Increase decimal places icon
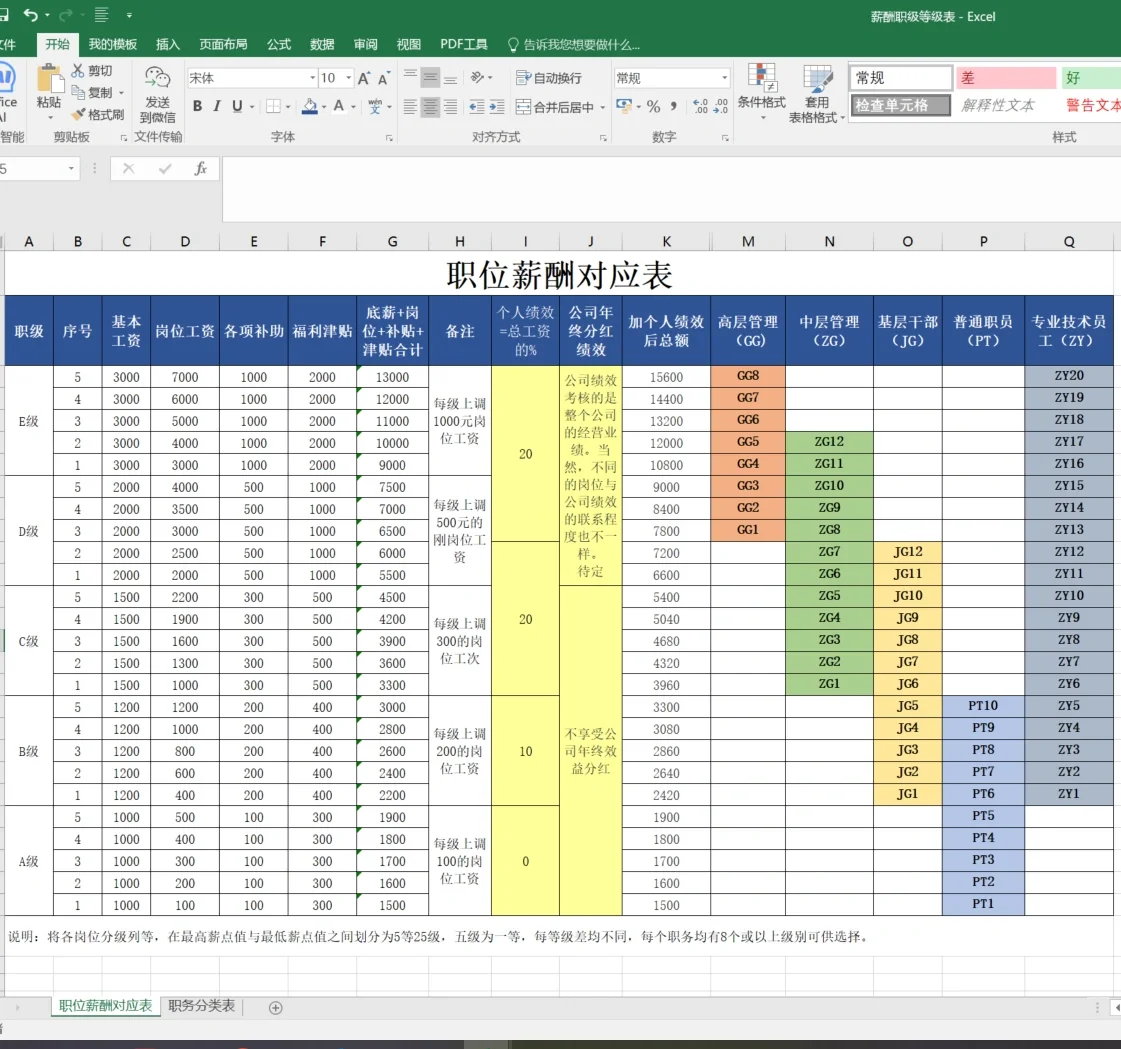The height and width of the screenshot is (1049, 1121). coord(701,107)
